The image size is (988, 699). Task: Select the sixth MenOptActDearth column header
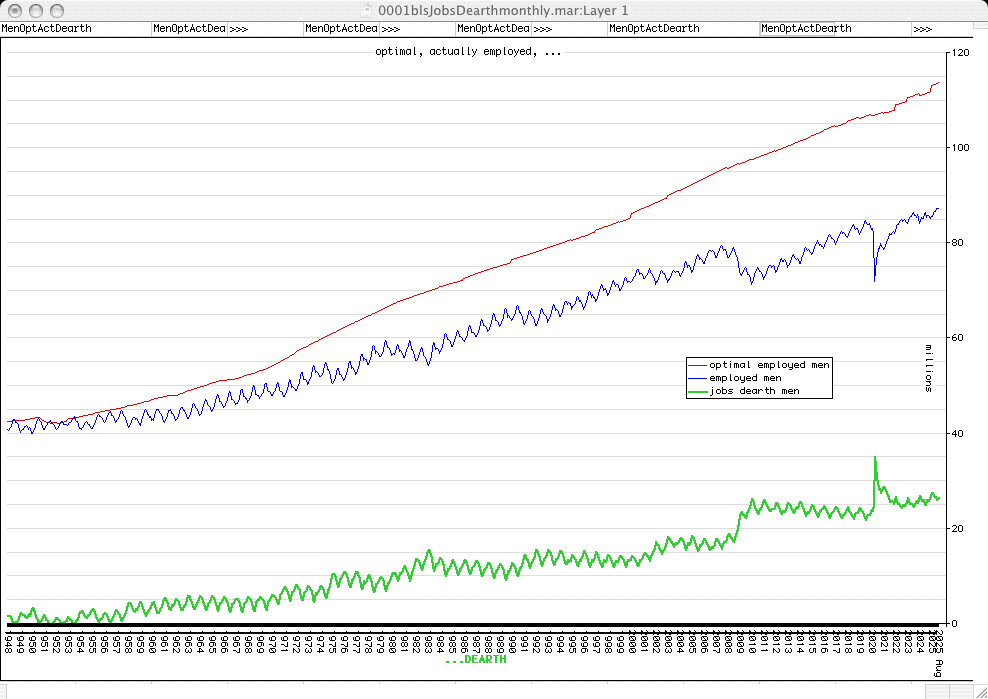806,29
